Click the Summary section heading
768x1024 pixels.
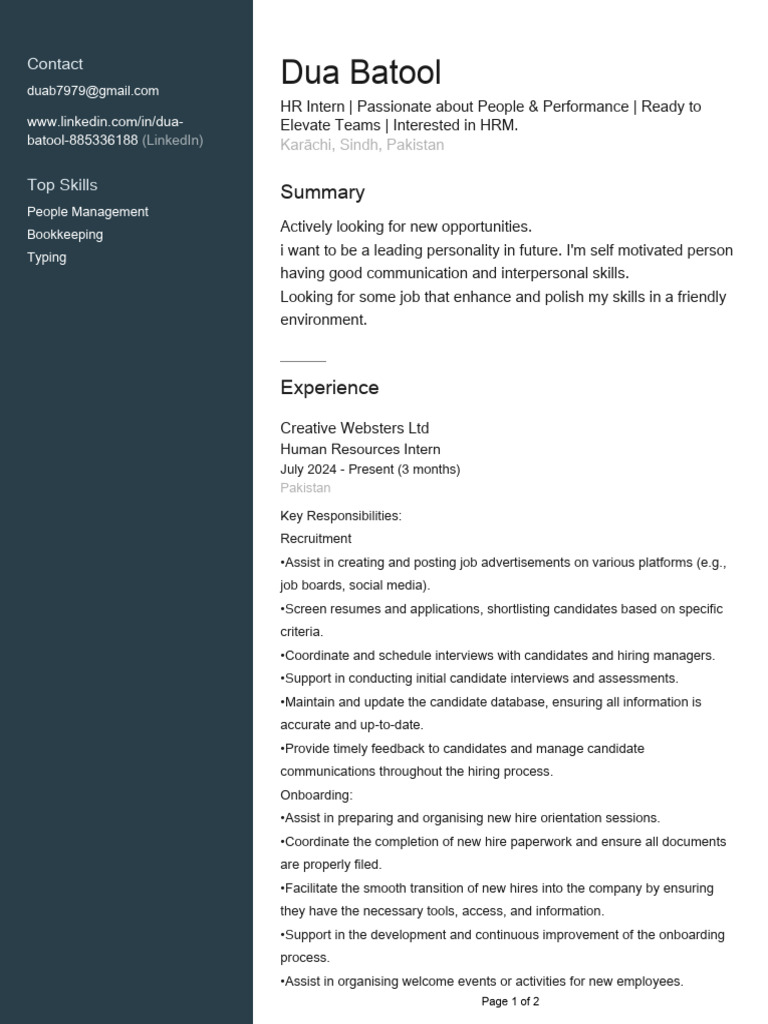322,193
